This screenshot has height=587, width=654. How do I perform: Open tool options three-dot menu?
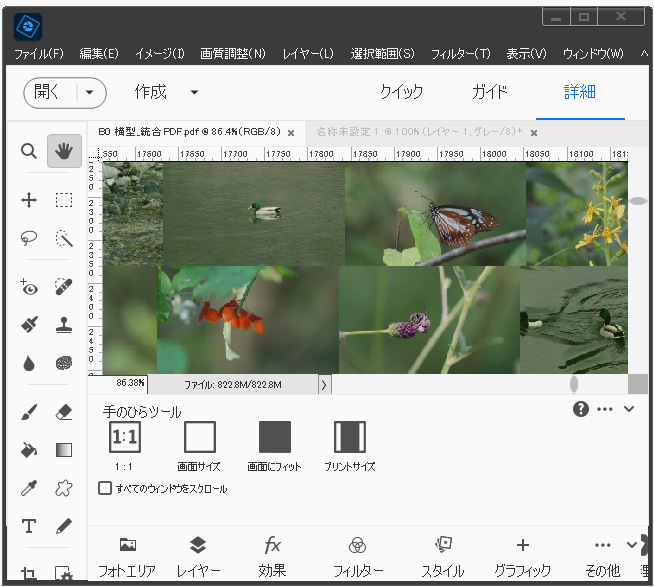click(605, 409)
